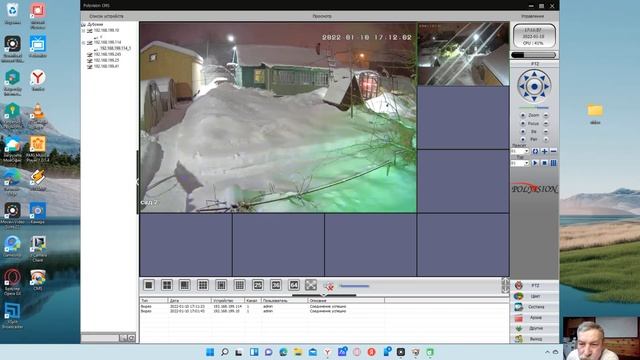640x360 pixels.
Task: Click the Дата column header in log
Action: 189,300
